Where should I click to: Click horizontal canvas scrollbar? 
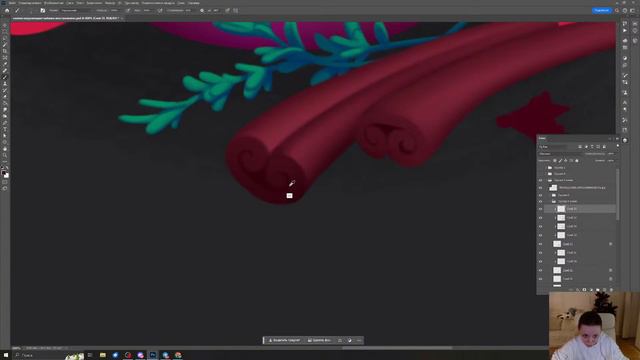(x=397, y=348)
